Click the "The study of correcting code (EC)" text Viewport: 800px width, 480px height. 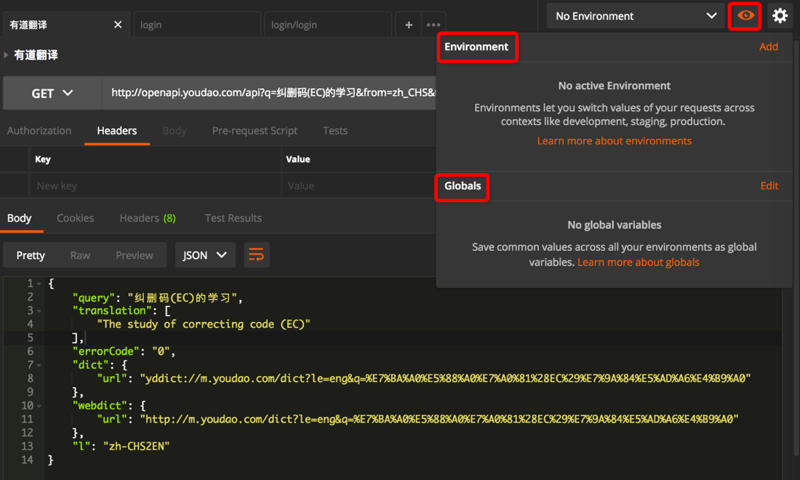[204, 324]
